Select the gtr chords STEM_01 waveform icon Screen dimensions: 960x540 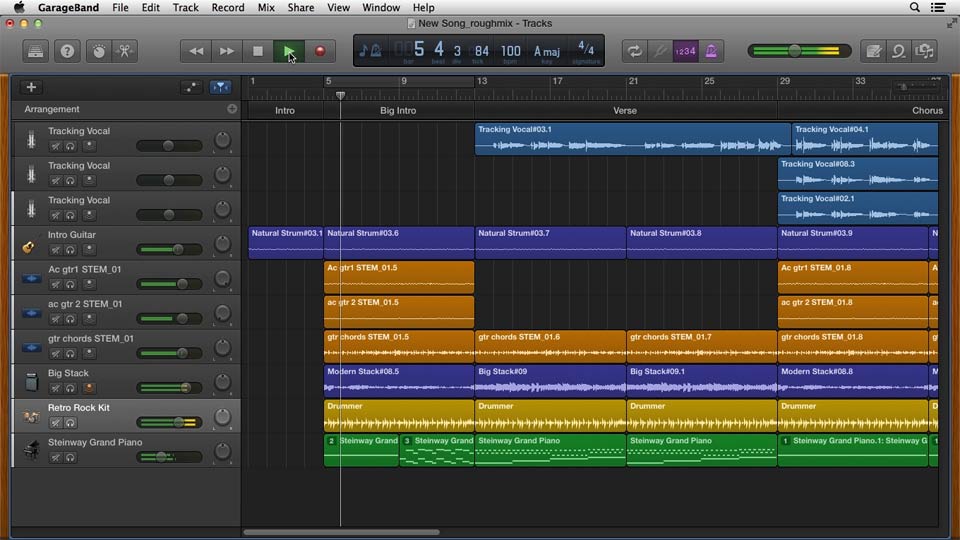(x=31, y=348)
